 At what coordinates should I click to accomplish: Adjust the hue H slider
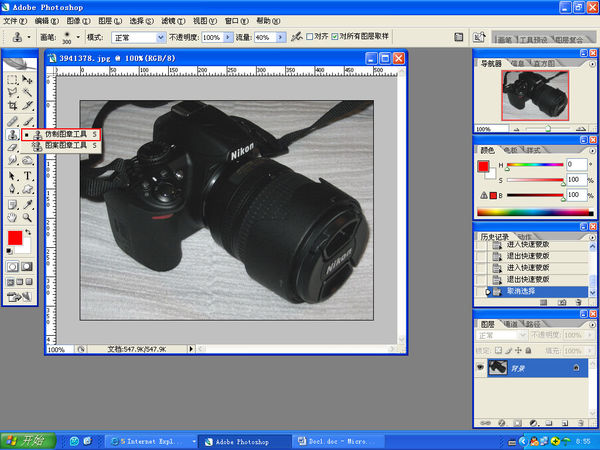[535, 165]
